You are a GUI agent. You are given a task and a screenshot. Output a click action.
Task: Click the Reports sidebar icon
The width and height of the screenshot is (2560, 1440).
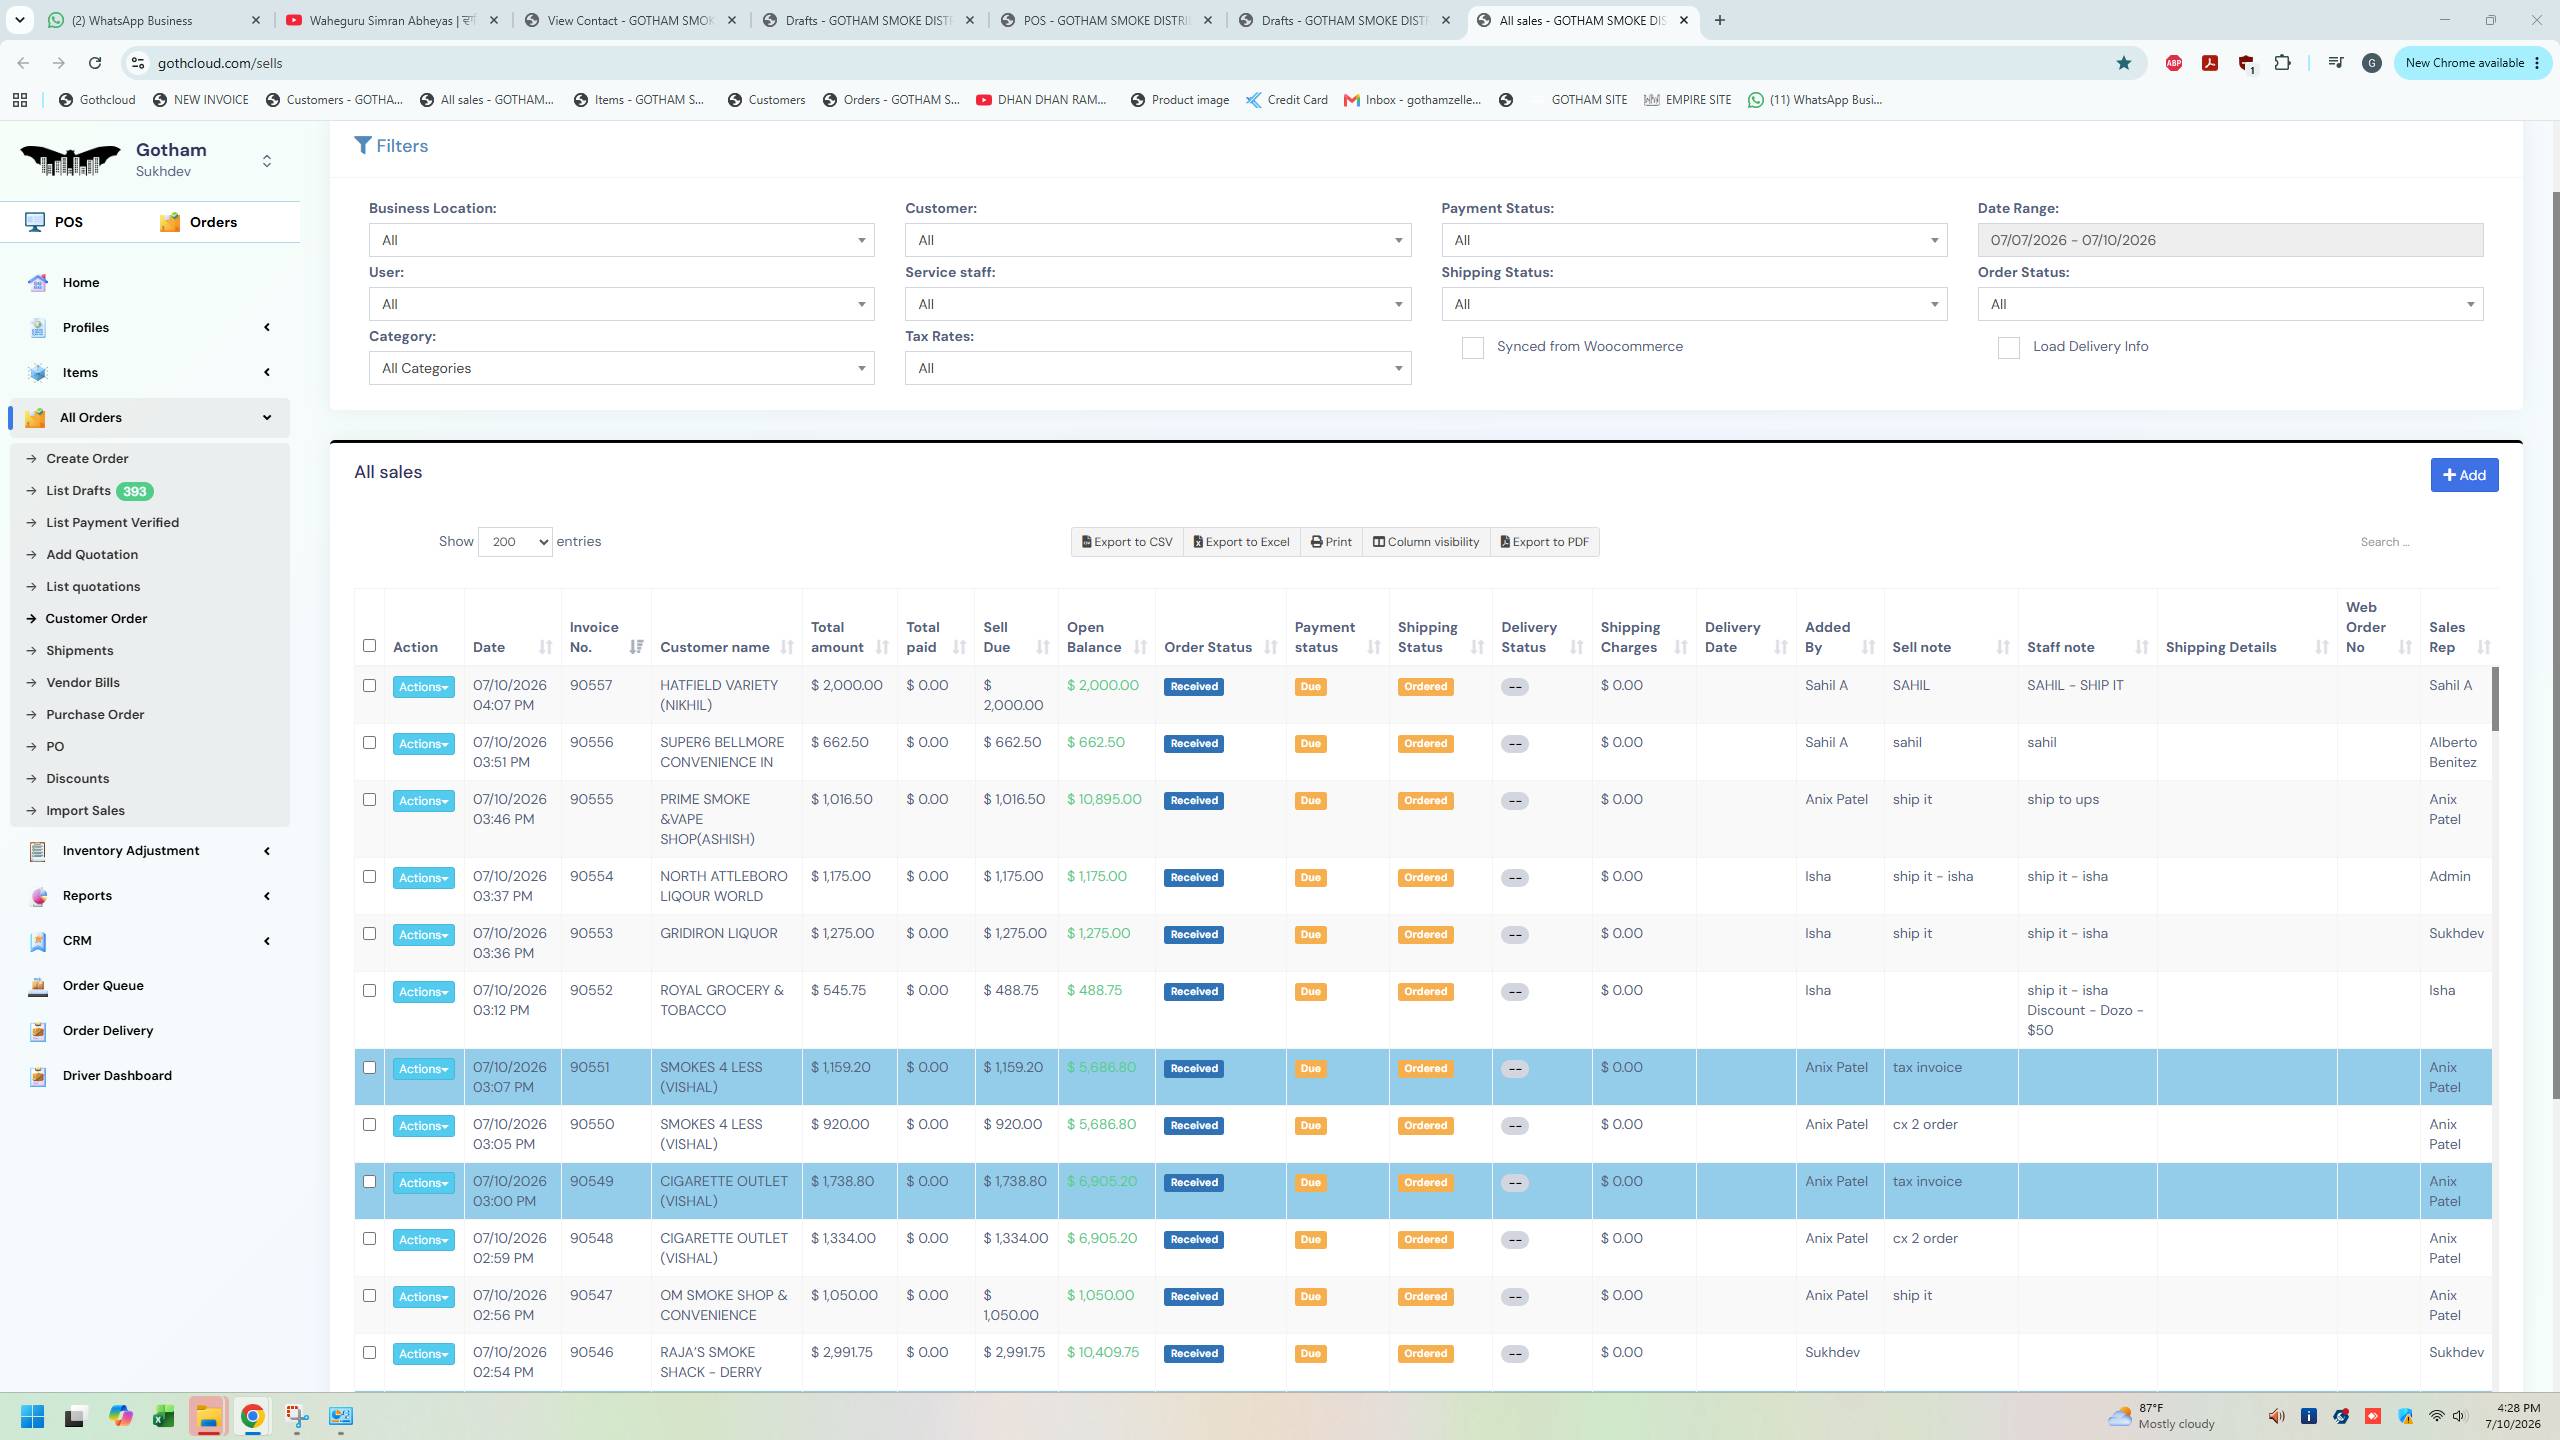click(x=38, y=896)
